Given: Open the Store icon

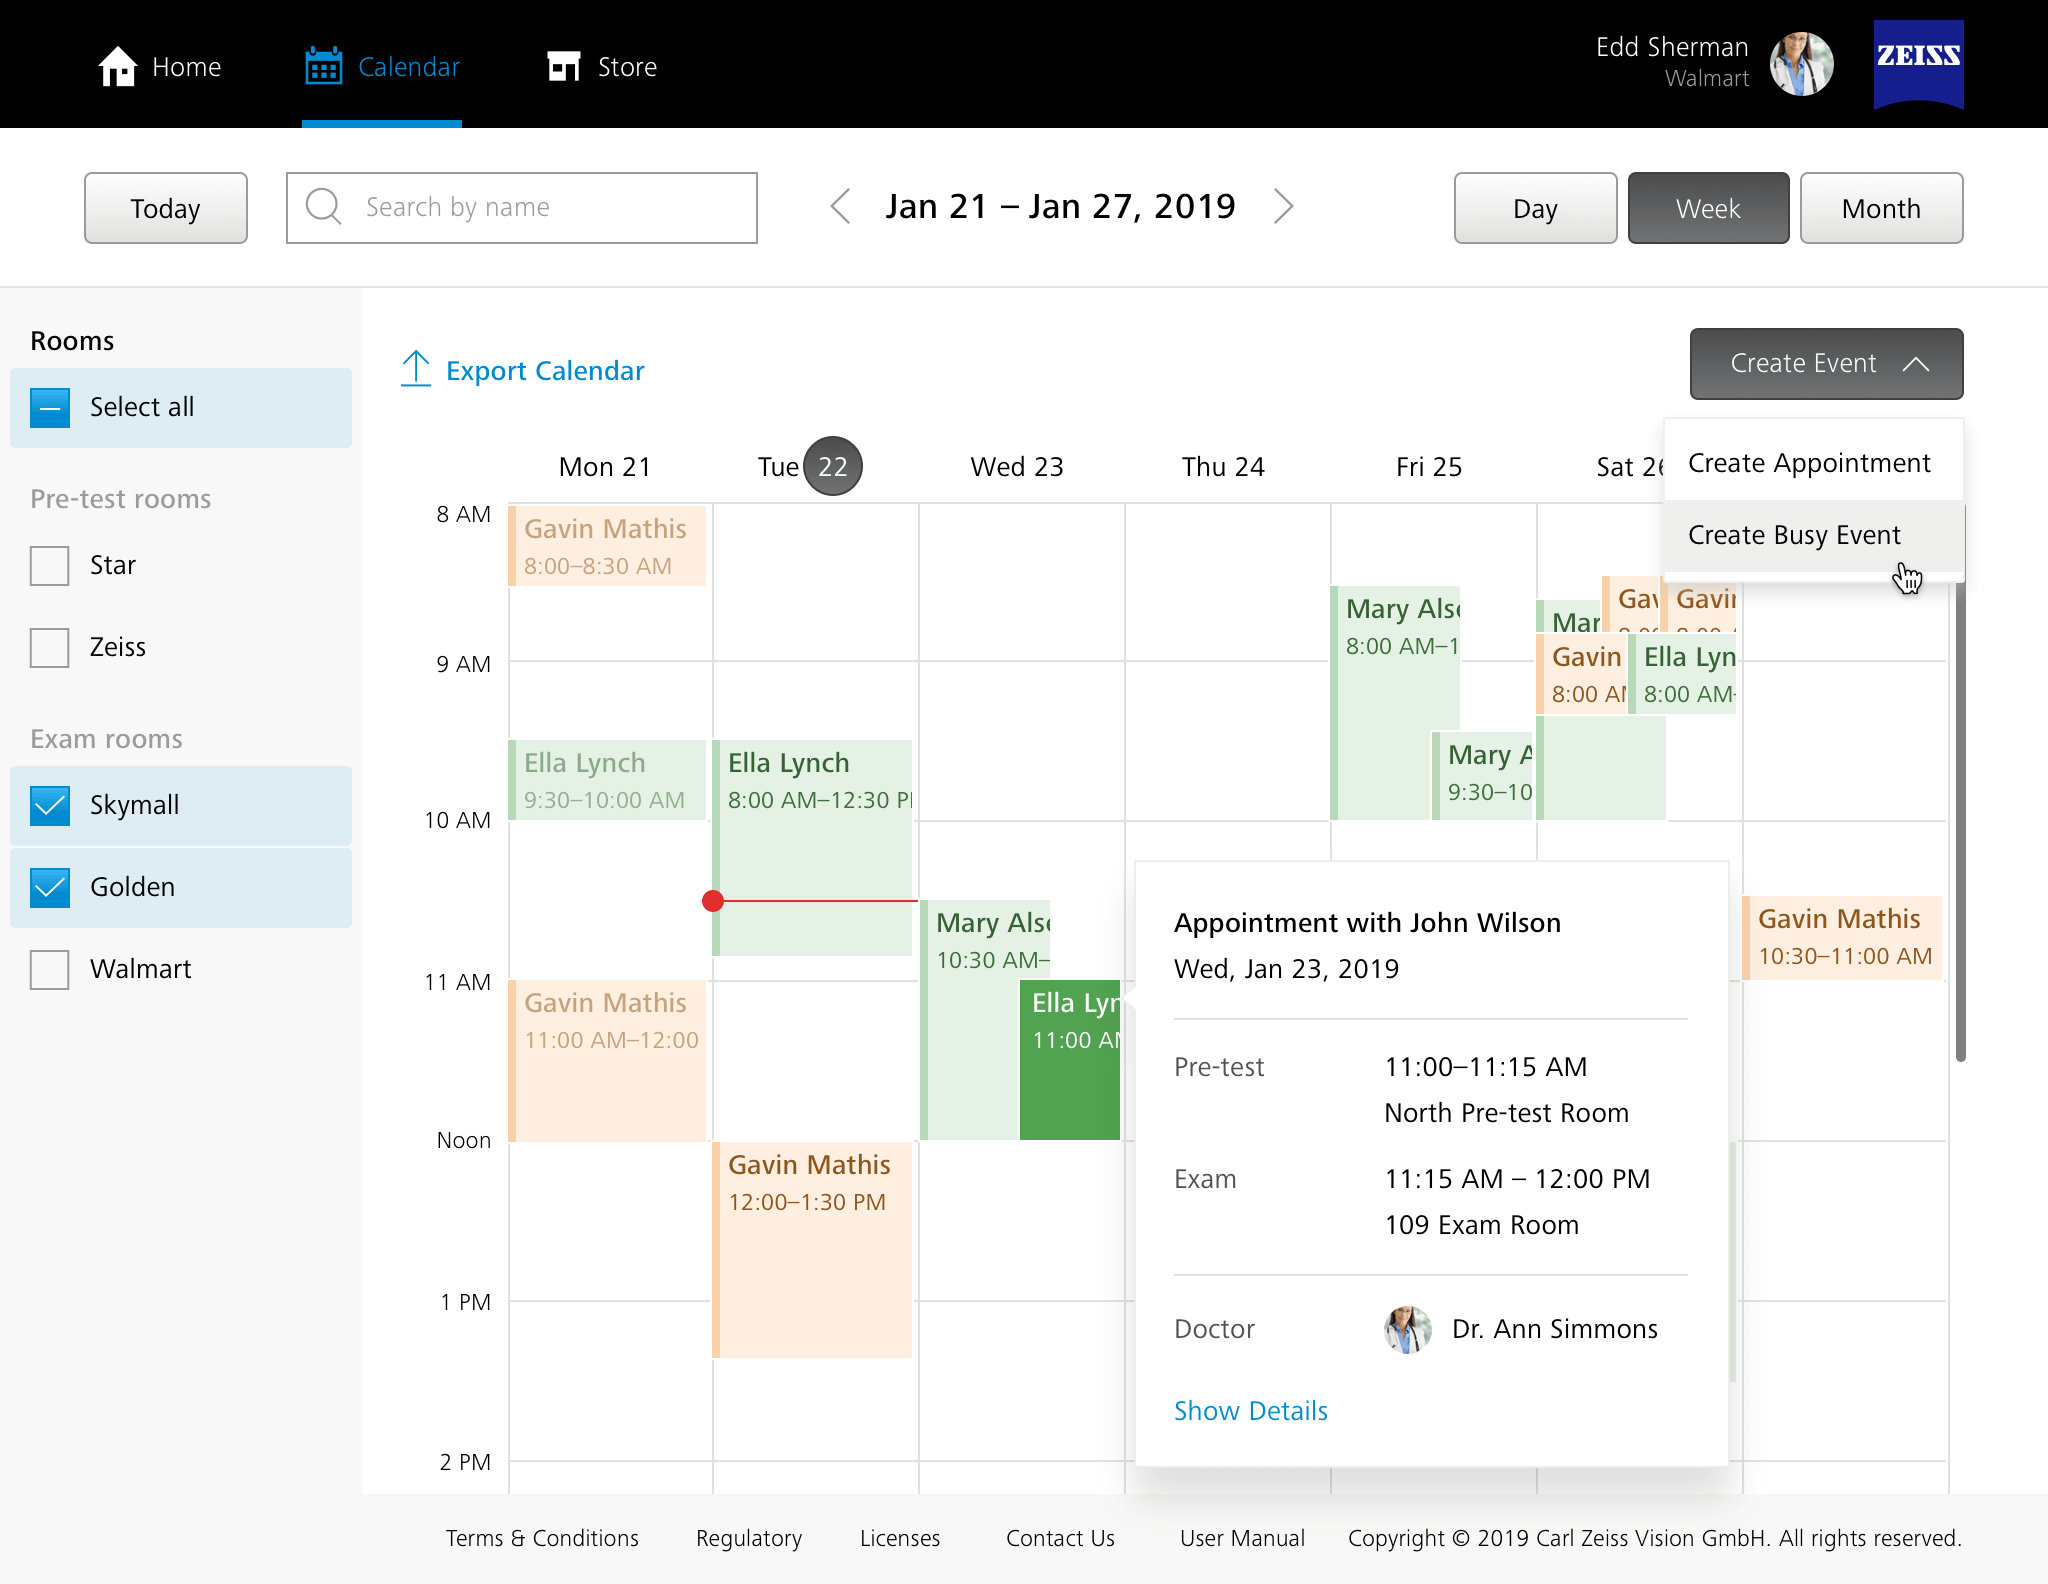Looking at the screenshot, I should tap(564, 66).
